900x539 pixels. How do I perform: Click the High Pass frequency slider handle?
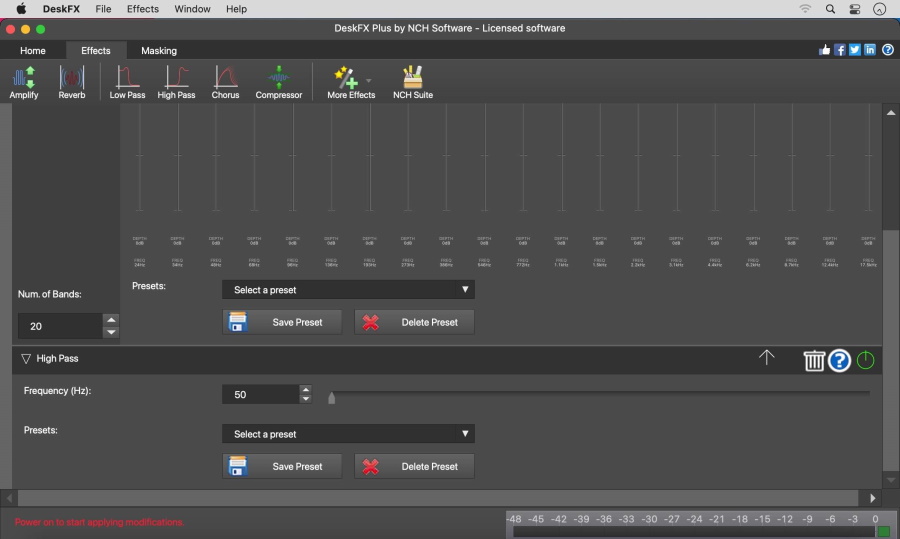click(x=331, y=397)
